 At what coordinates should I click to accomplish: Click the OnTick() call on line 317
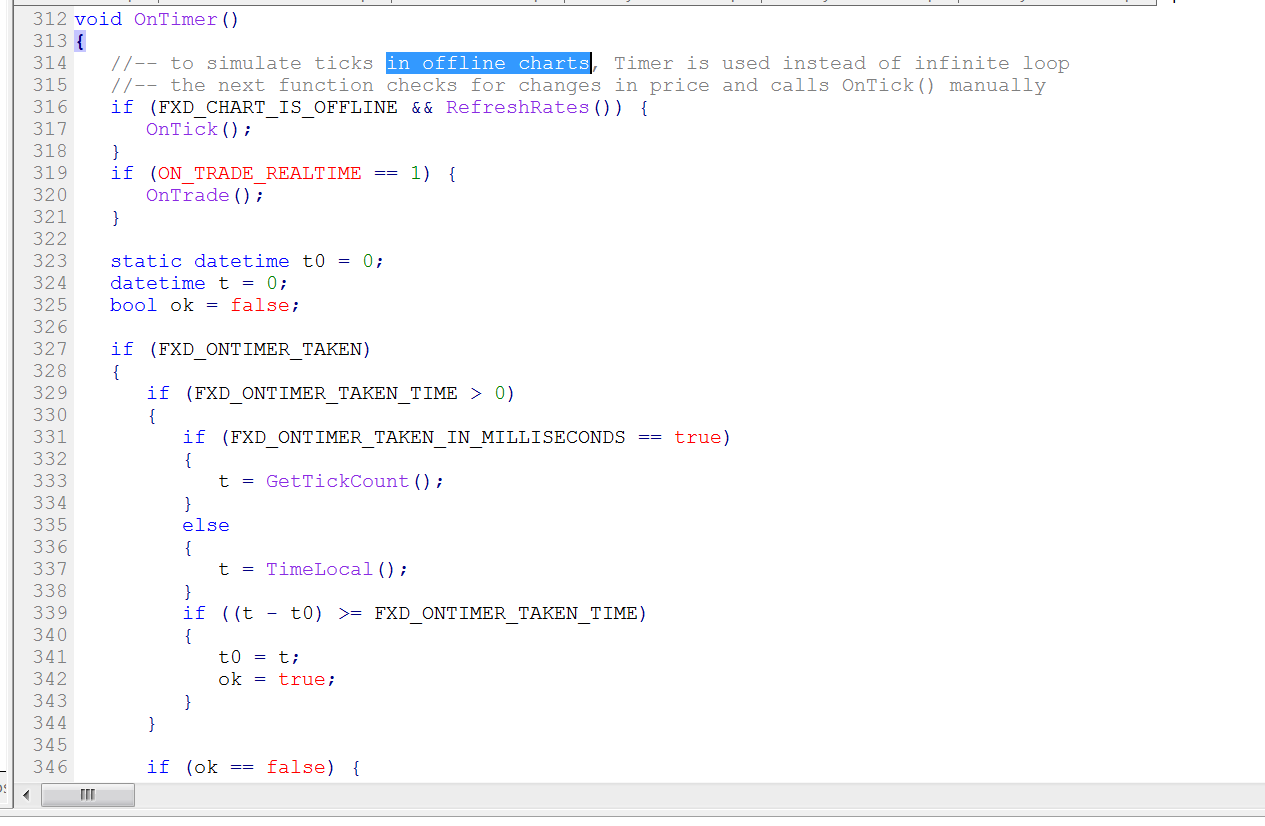coord(199,129)
